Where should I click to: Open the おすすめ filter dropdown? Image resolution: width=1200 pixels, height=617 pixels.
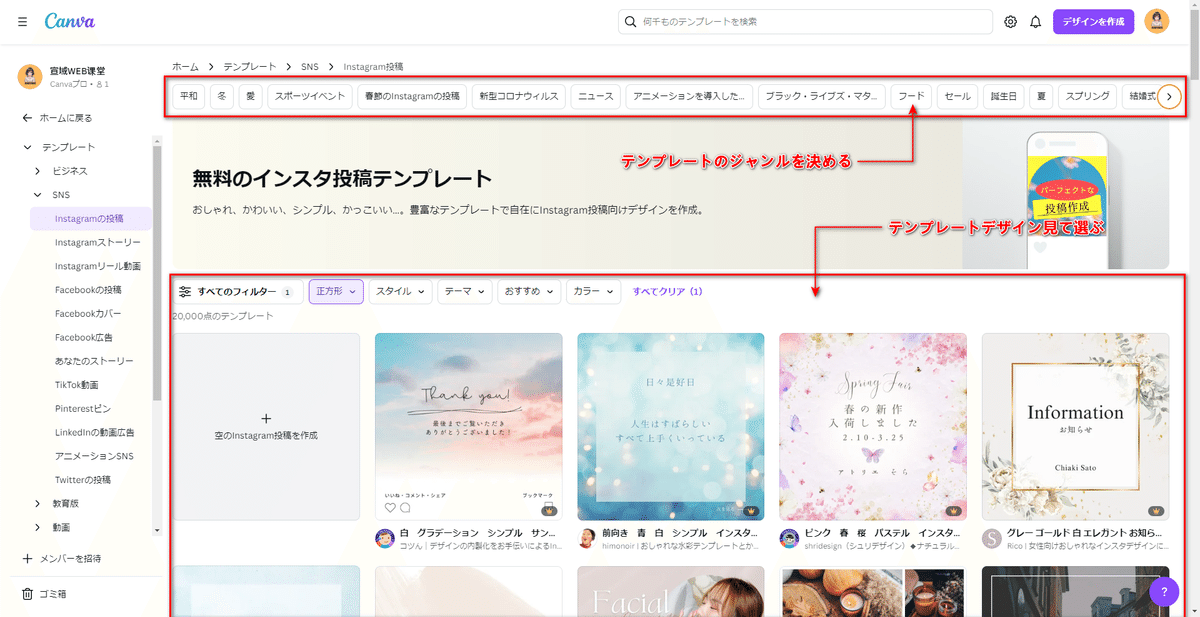(529, 292)
